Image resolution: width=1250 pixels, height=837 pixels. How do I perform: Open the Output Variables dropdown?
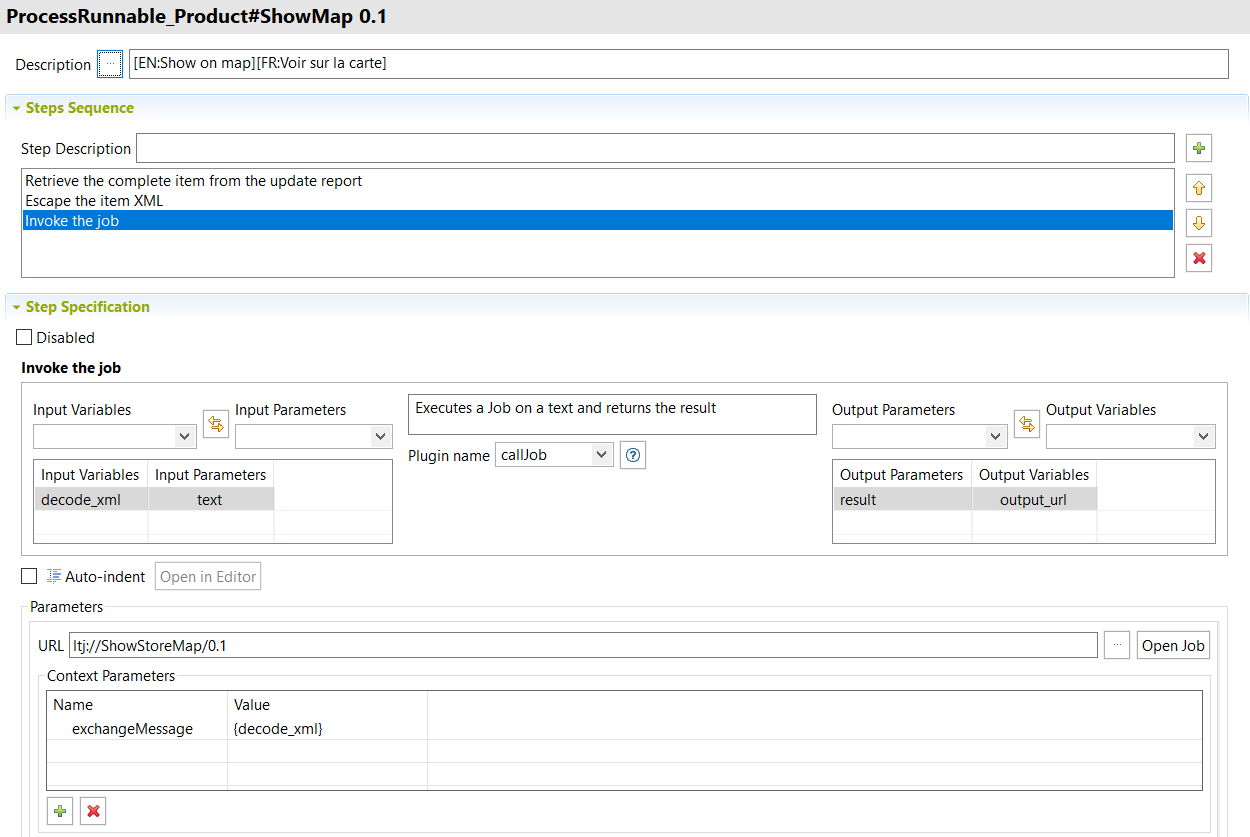tap(1130, 436)
